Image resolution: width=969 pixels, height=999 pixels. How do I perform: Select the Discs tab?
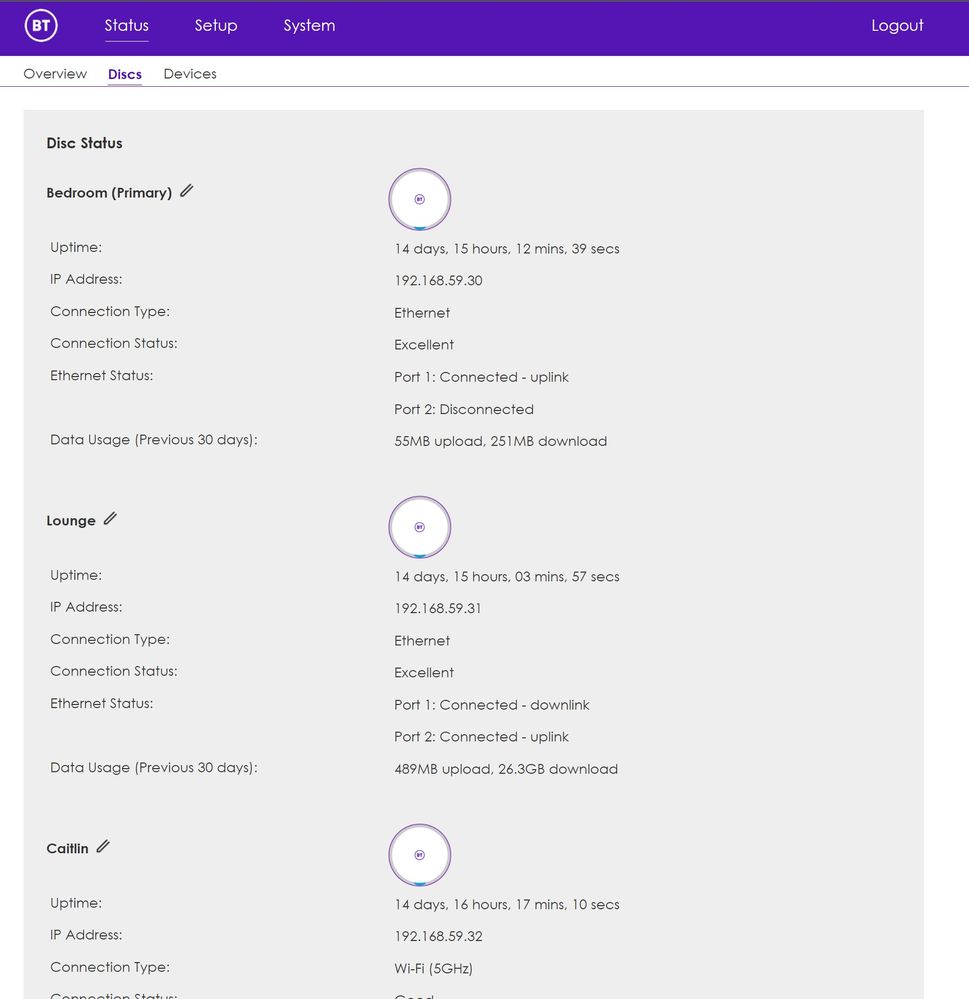pos(125,74)
